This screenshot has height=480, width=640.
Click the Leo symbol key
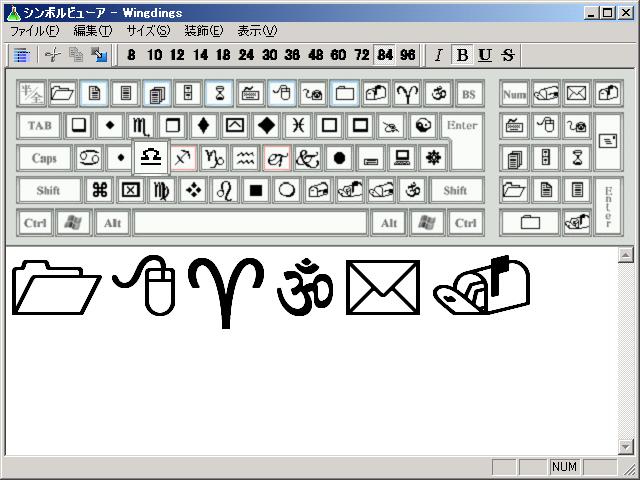pyautogui.click(x=225, y=190)
